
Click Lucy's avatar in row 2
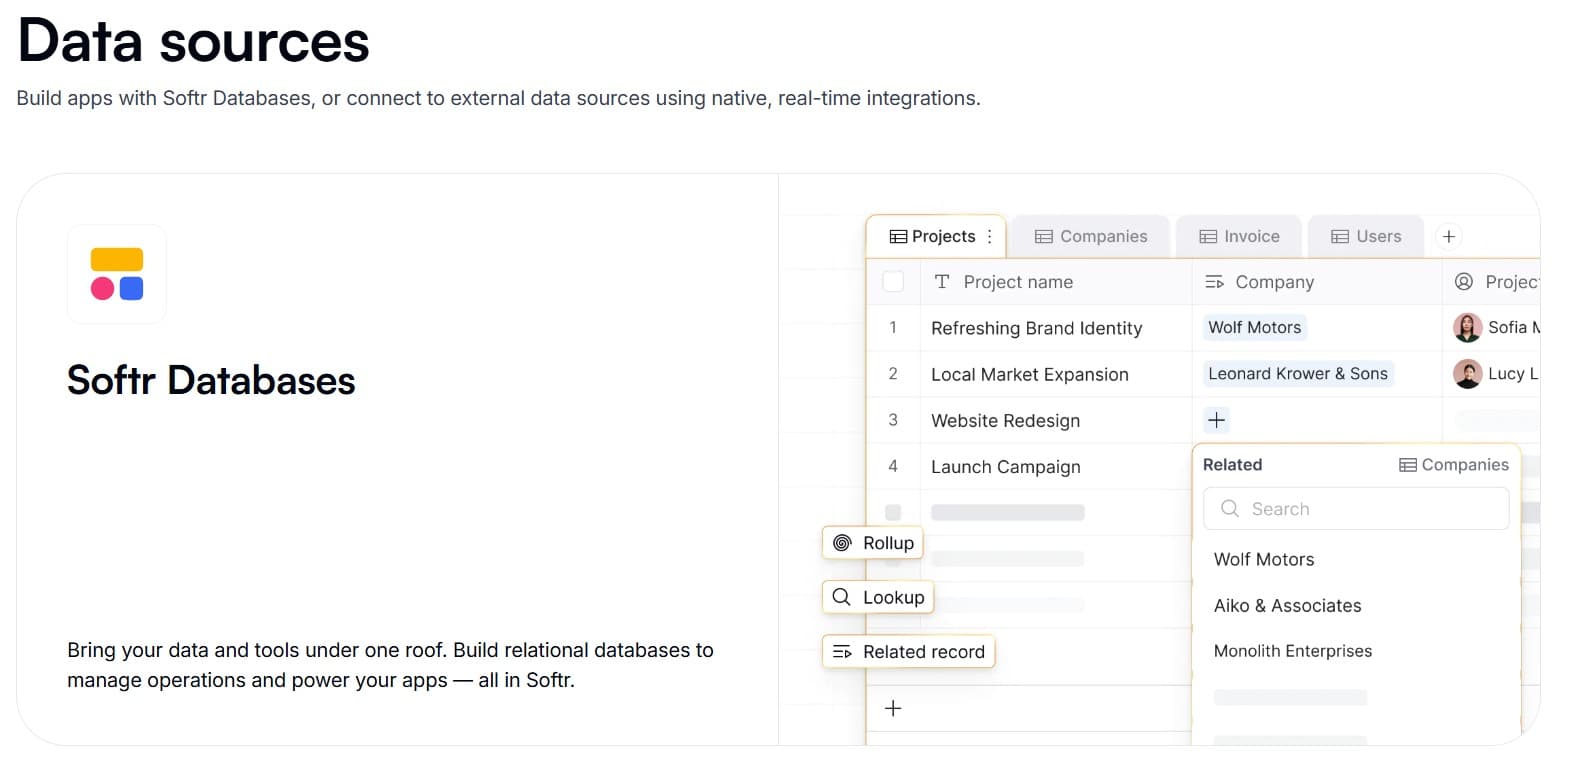pos(1467,374)
